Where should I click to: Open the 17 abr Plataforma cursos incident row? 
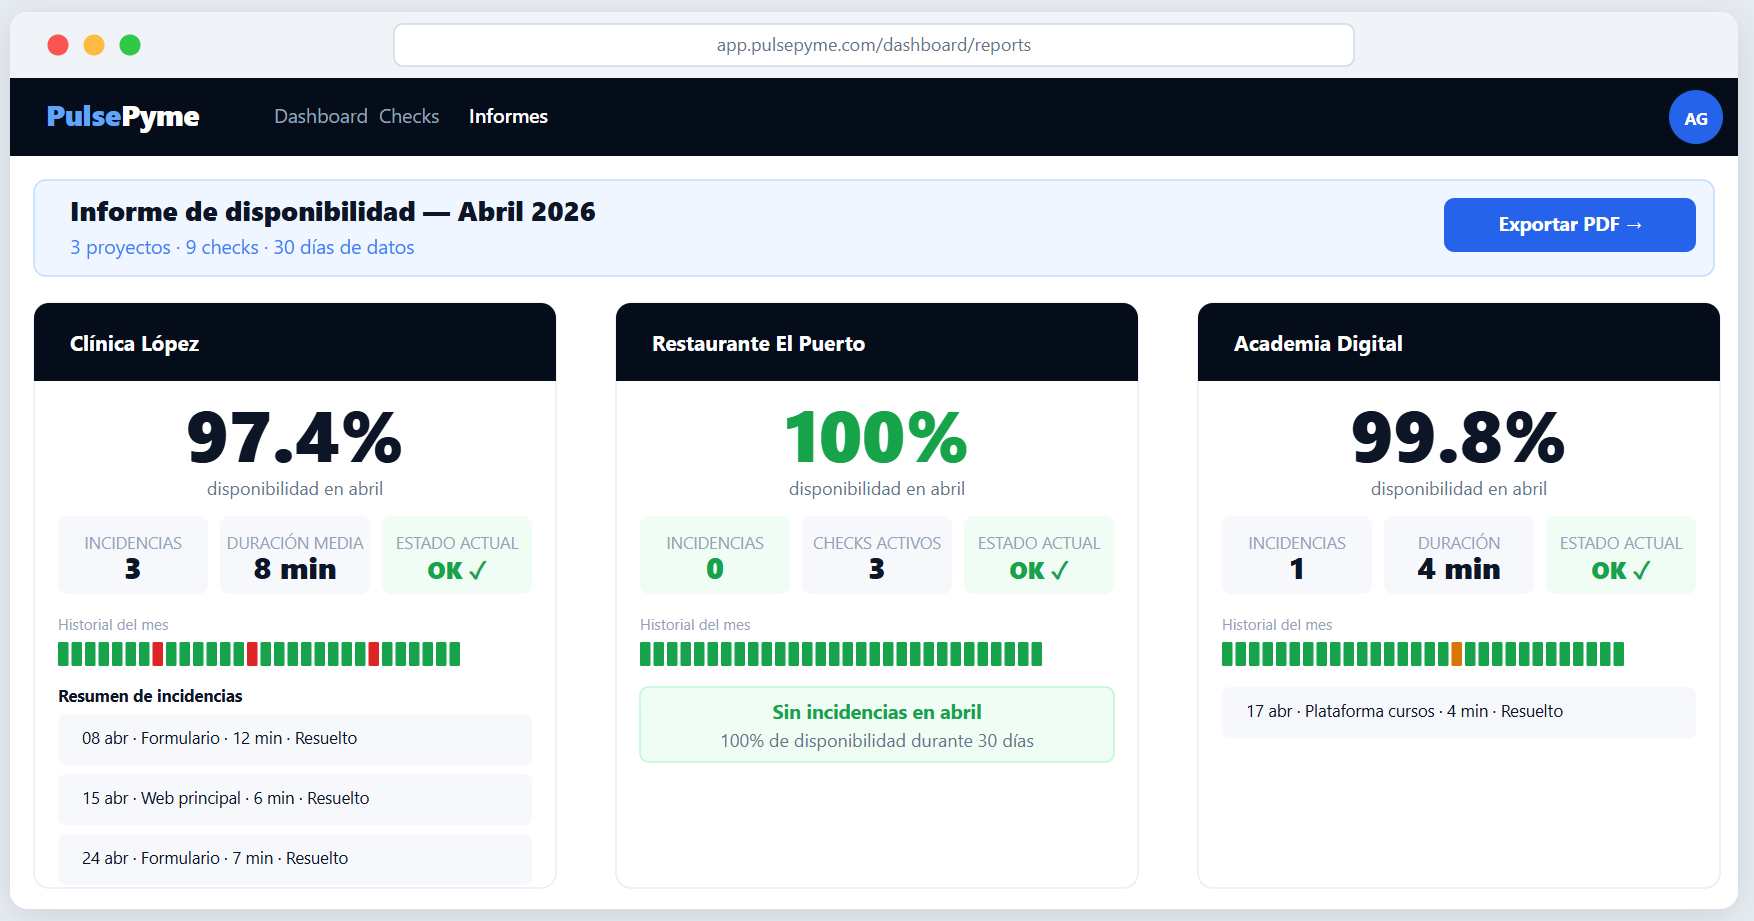(1459, 712)
